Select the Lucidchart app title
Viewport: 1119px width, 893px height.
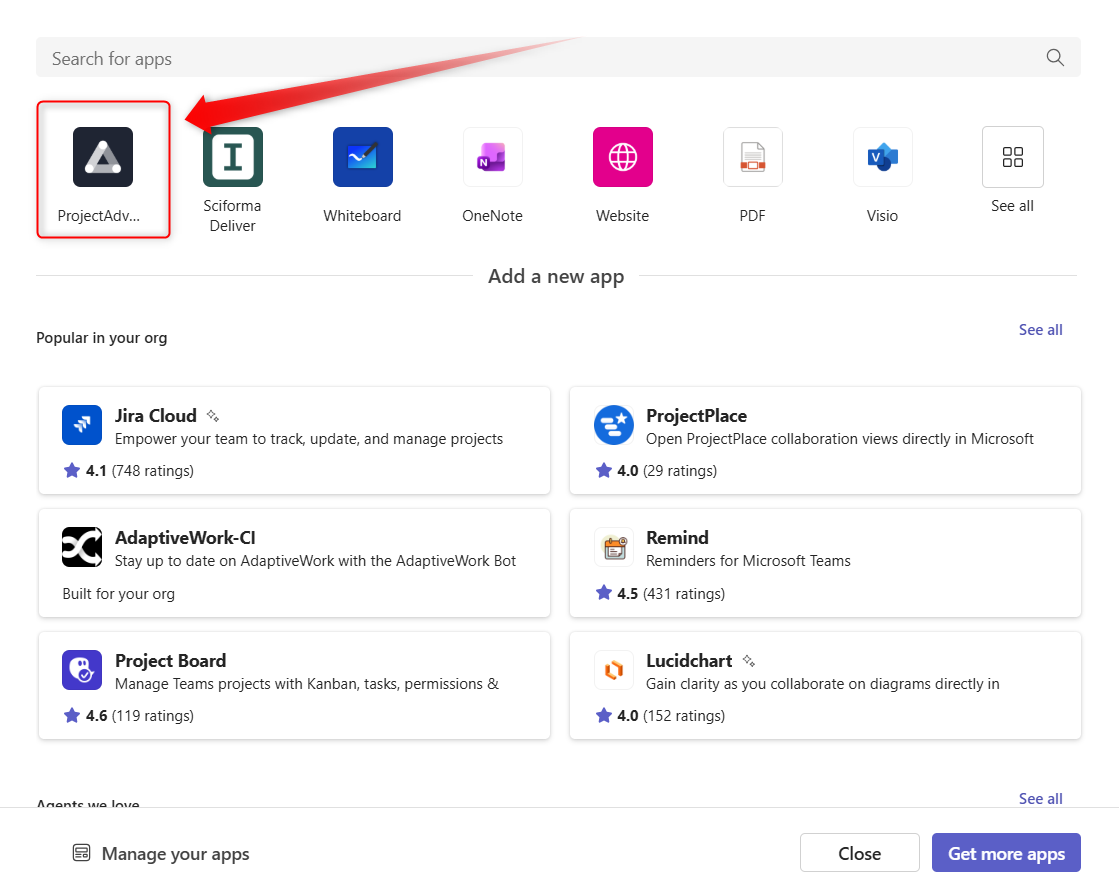point(689,660)
